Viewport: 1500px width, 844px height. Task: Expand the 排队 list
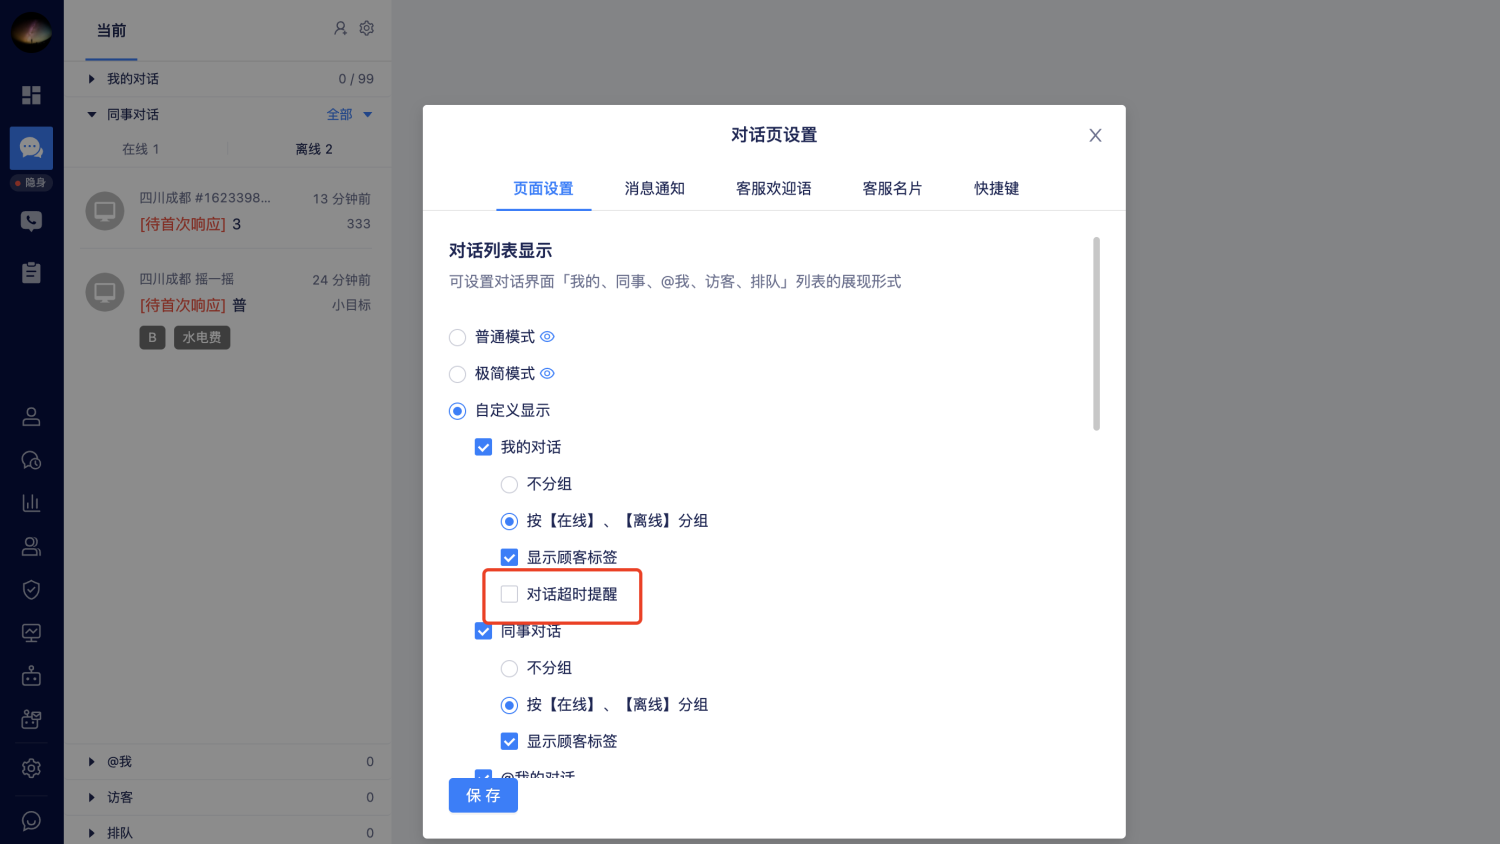tap(92, 833)
